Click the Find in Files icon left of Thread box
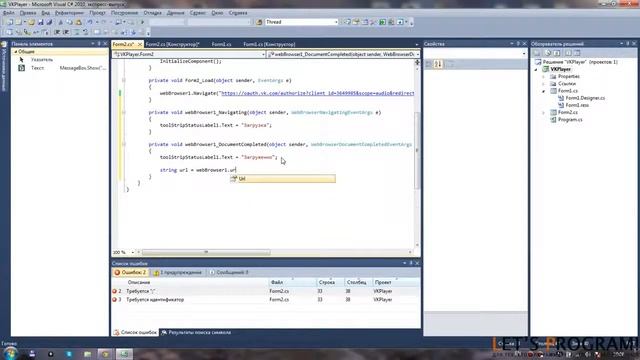 [x=259, y=22]
